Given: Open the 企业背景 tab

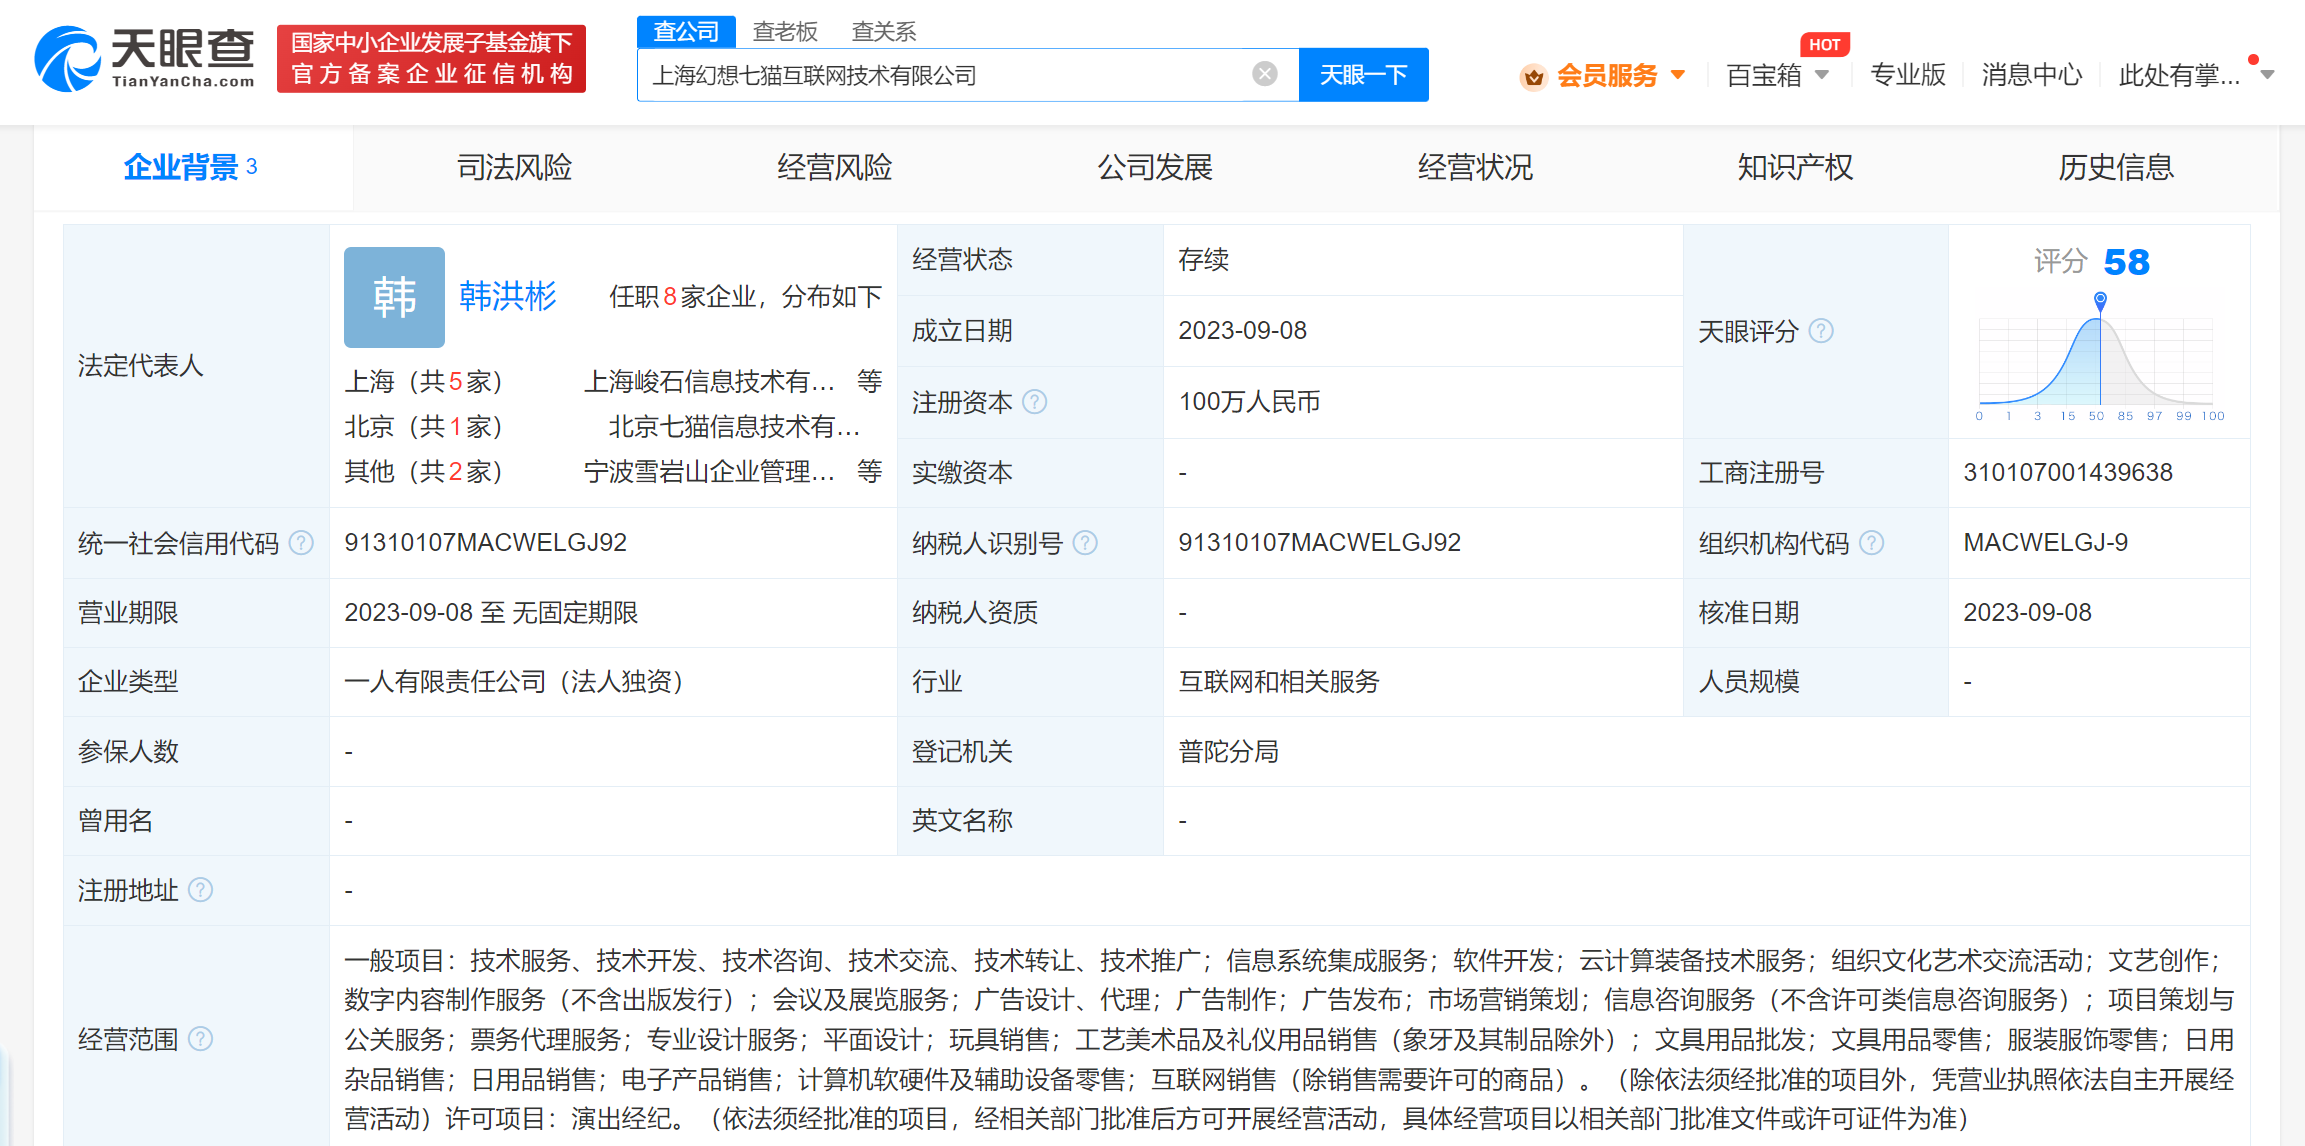Looking at the screenshot, I should point(192,167).
